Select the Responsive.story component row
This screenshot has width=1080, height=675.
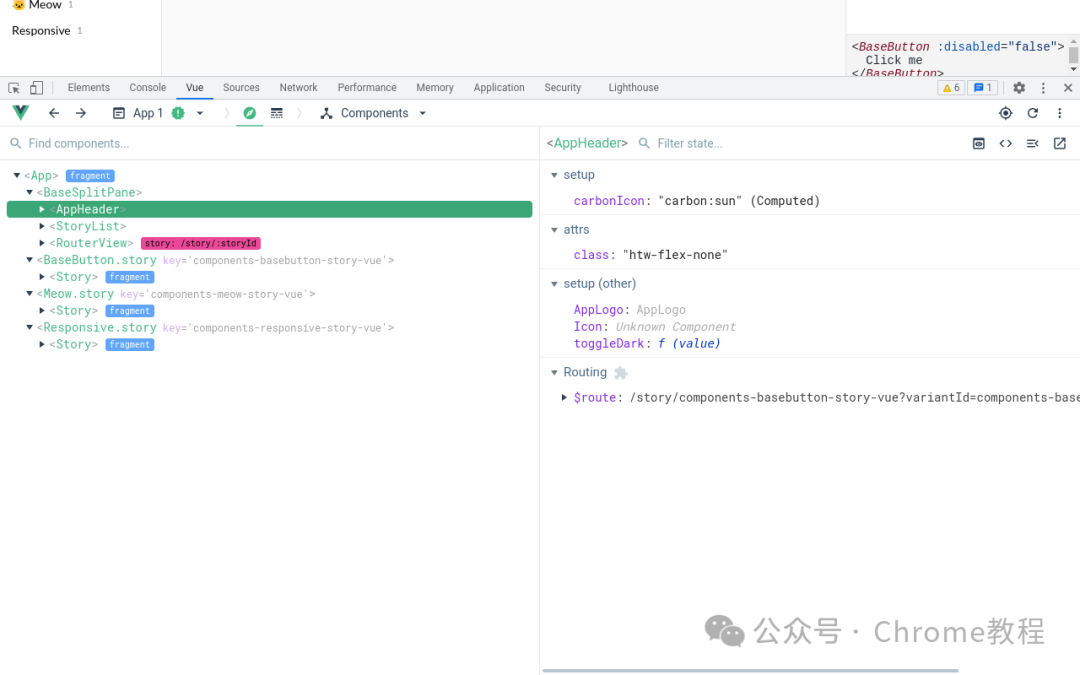(269, 328)
